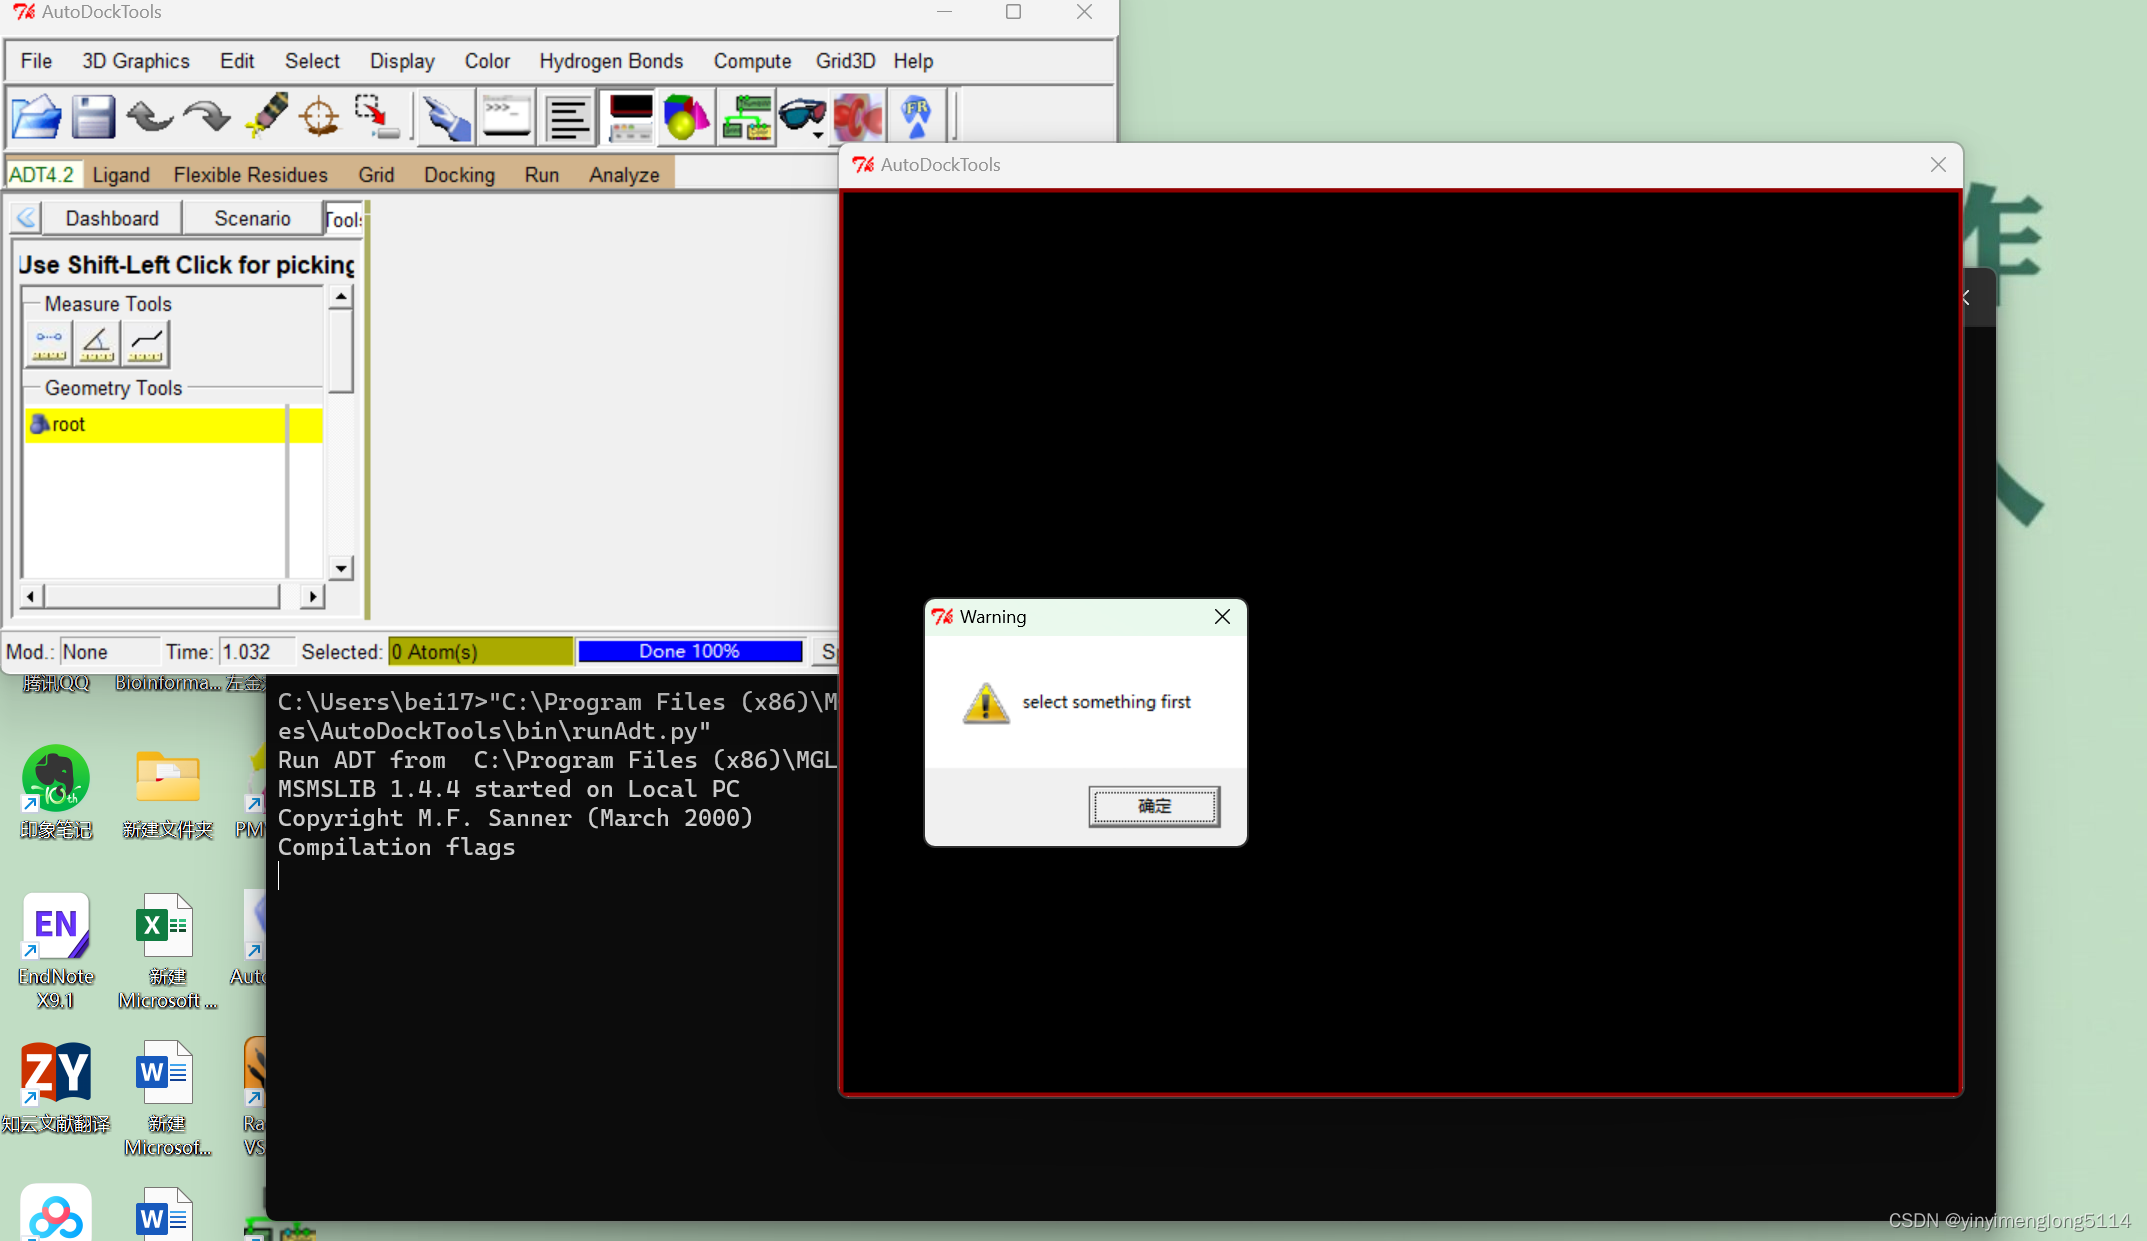The height and width of the screenshot is (1241, 2147).
Task: Open the Hydrogen Bonds menu
Action: click(x=611, y=61)
